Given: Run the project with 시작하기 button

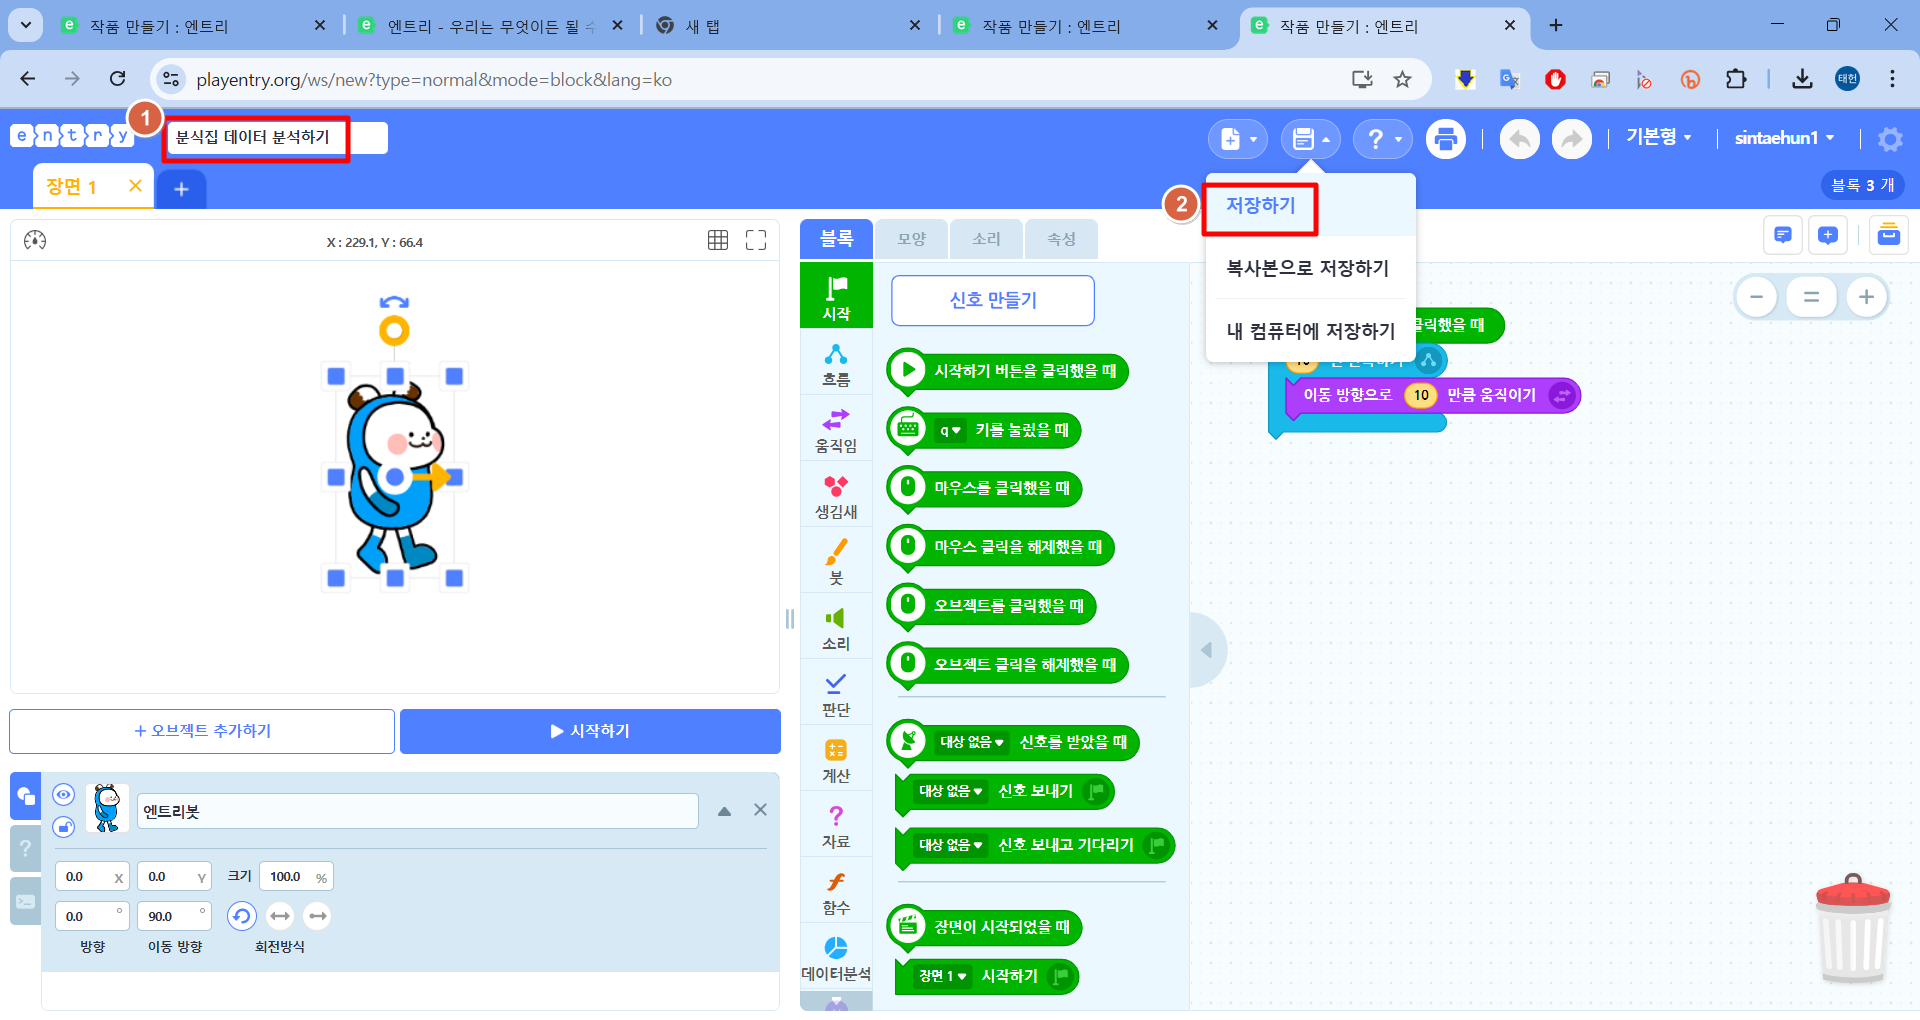Looking at the screenshot, I should (590, 731).
